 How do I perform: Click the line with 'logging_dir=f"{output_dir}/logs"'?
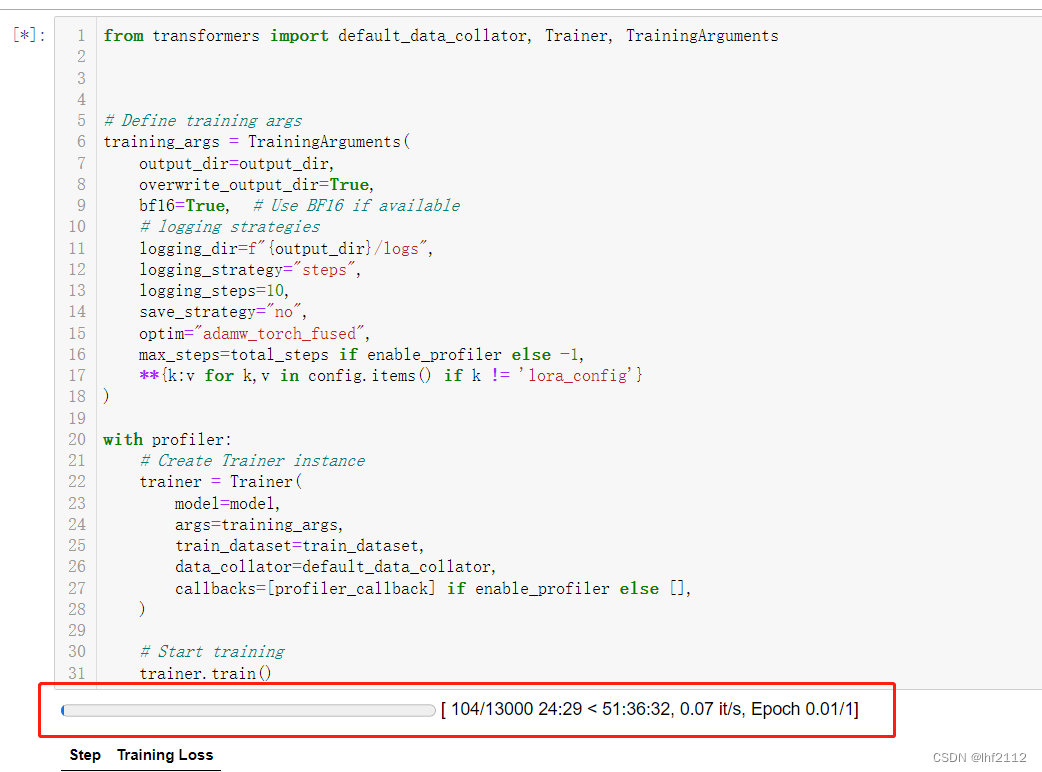[x=286, y=248]
